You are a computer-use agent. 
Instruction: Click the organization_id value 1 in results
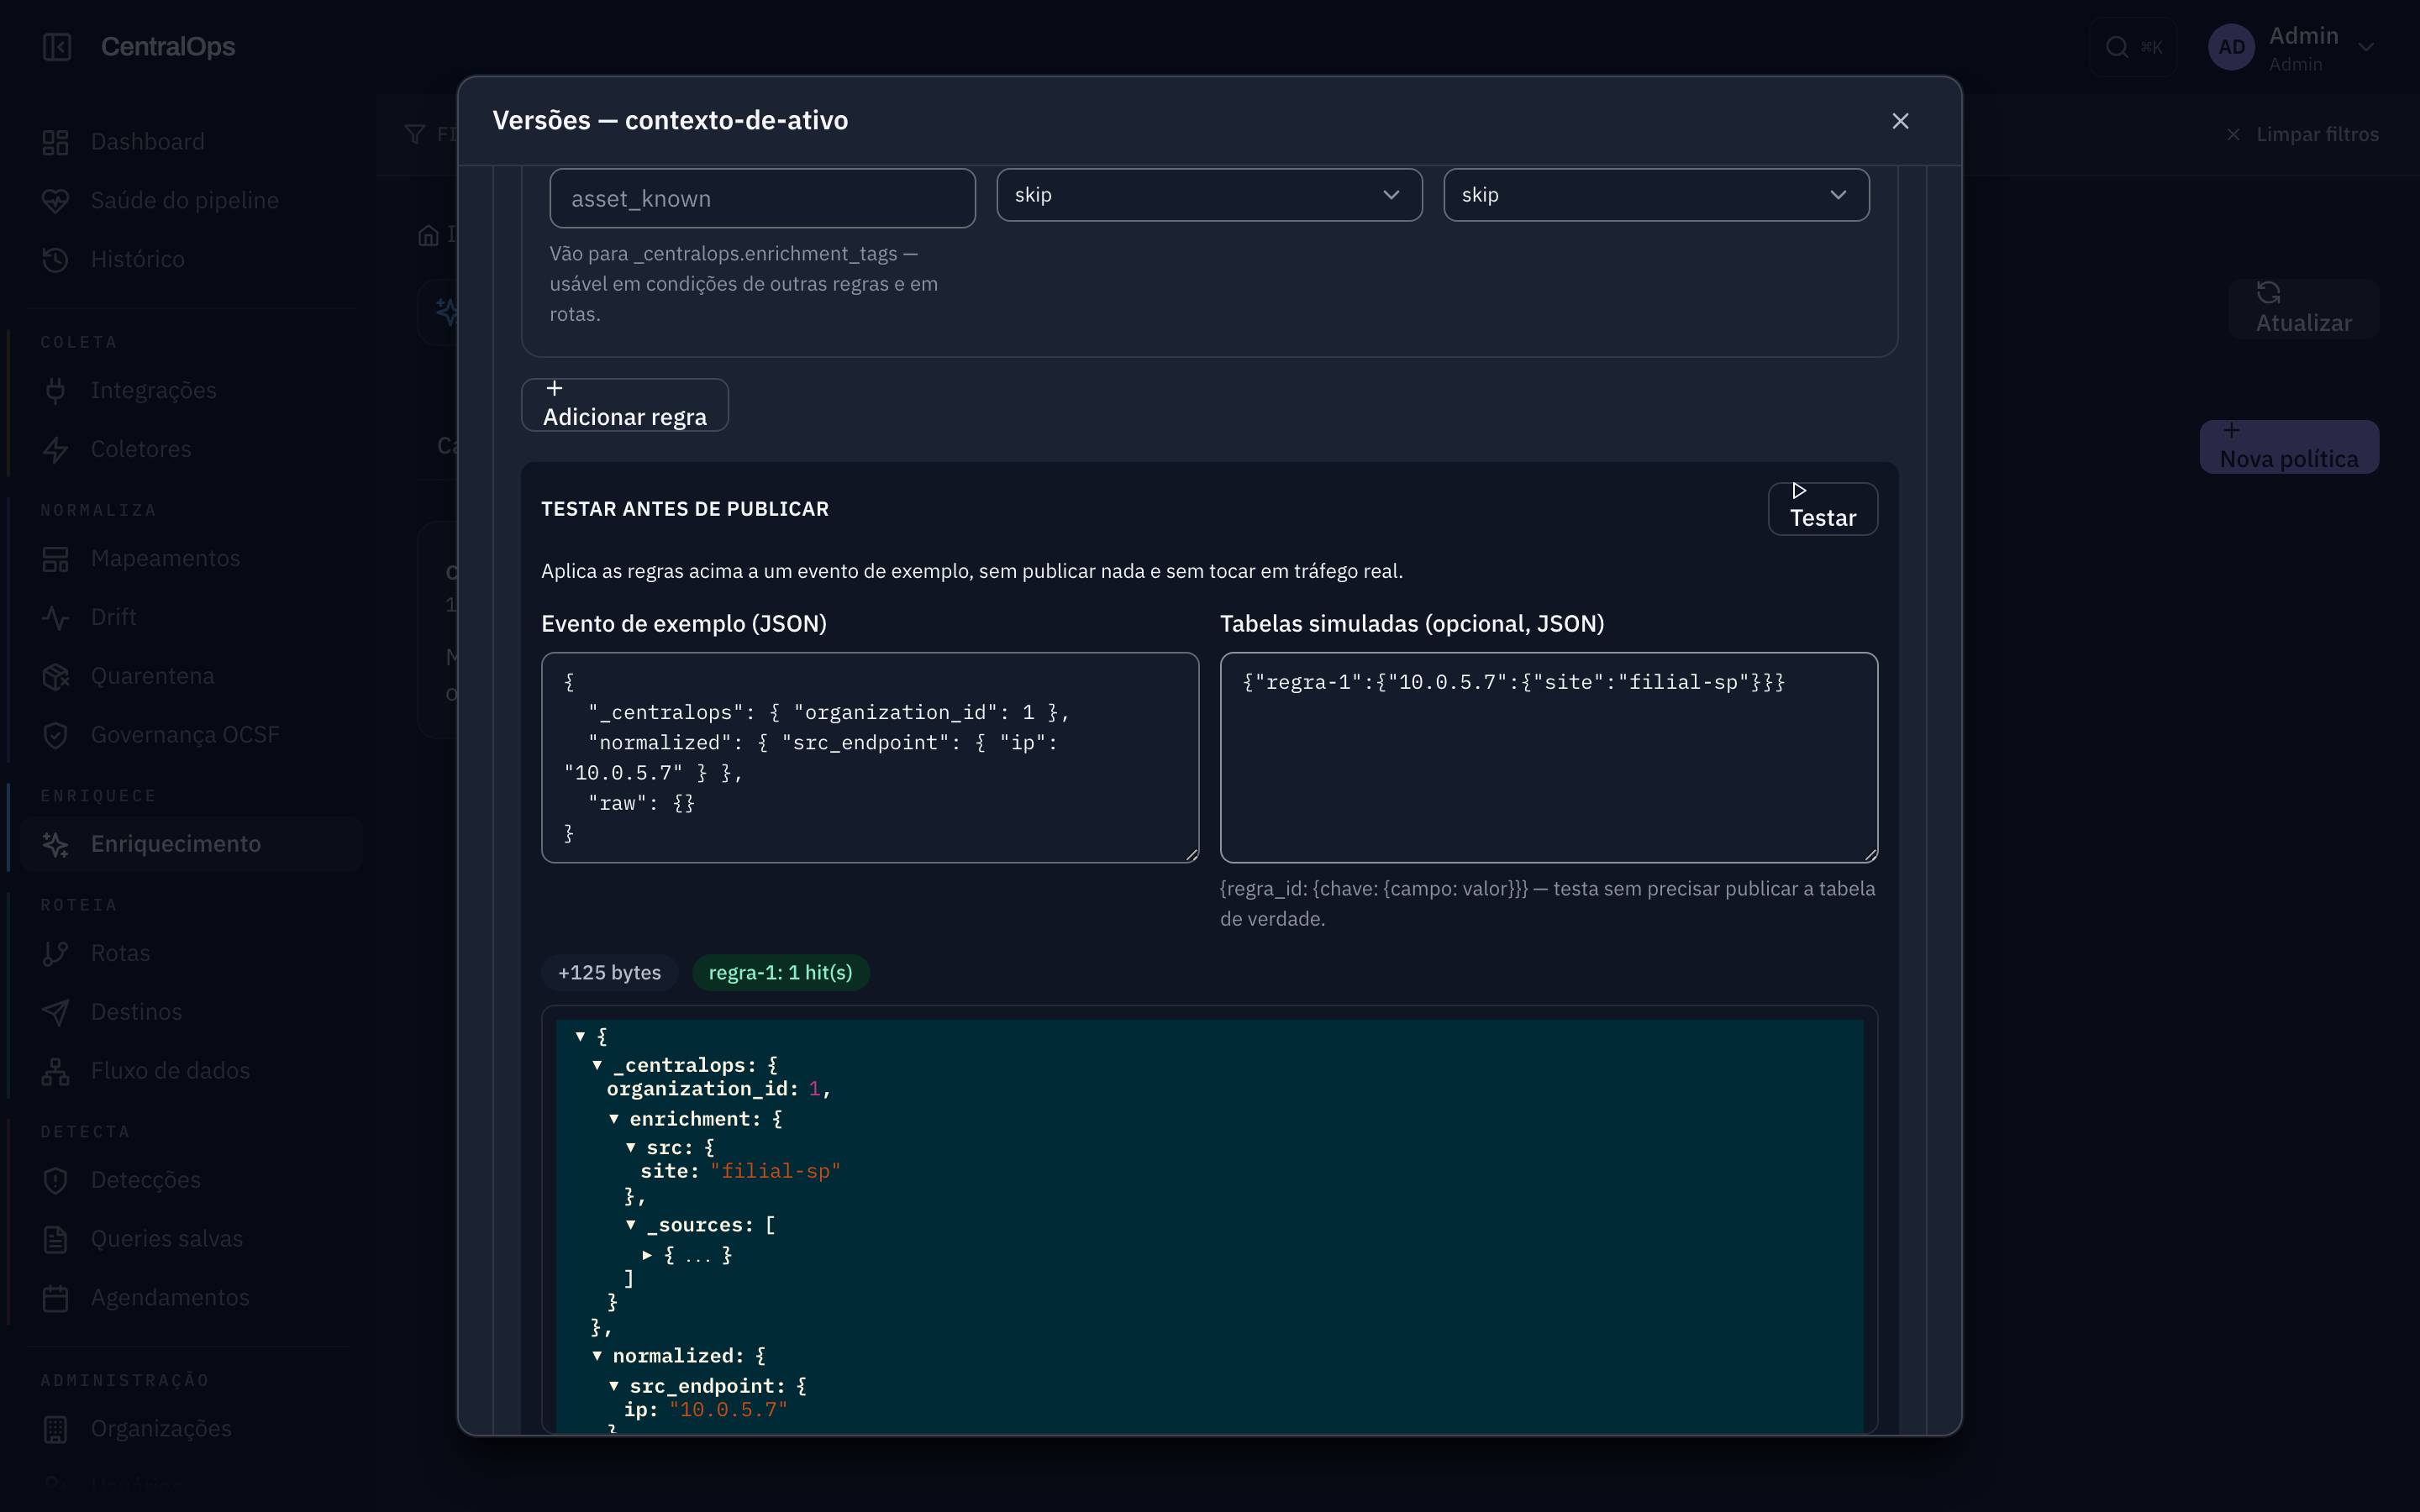coord(814,1090)
